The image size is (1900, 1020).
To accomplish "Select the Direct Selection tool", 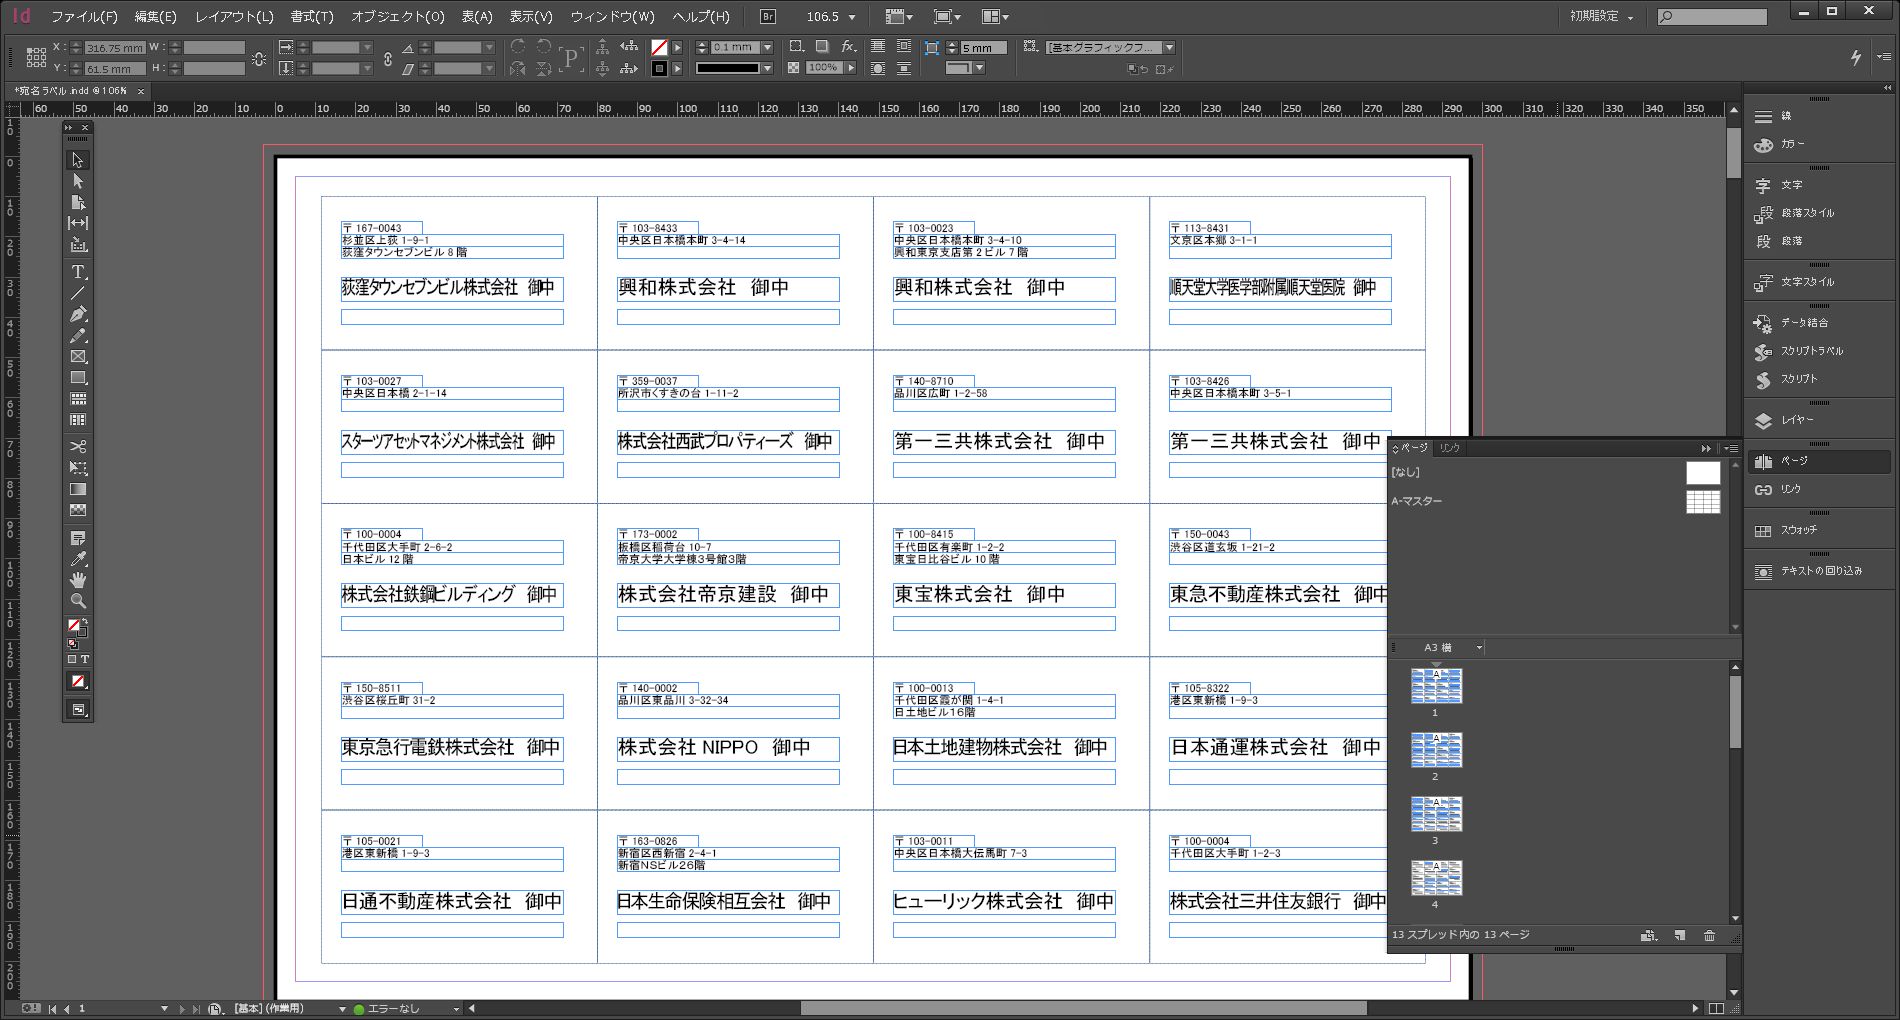I will pos(78,181).
